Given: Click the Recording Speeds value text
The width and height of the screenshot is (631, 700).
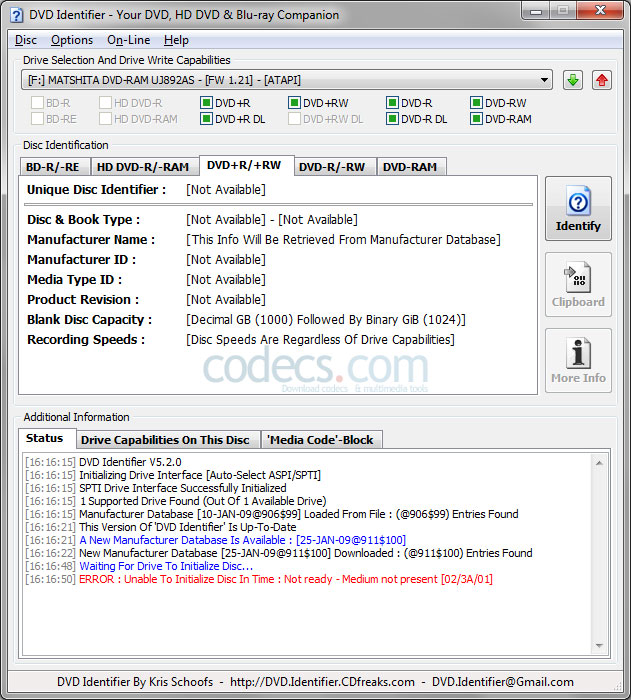Looking at the screenshot, I should 320,340.
